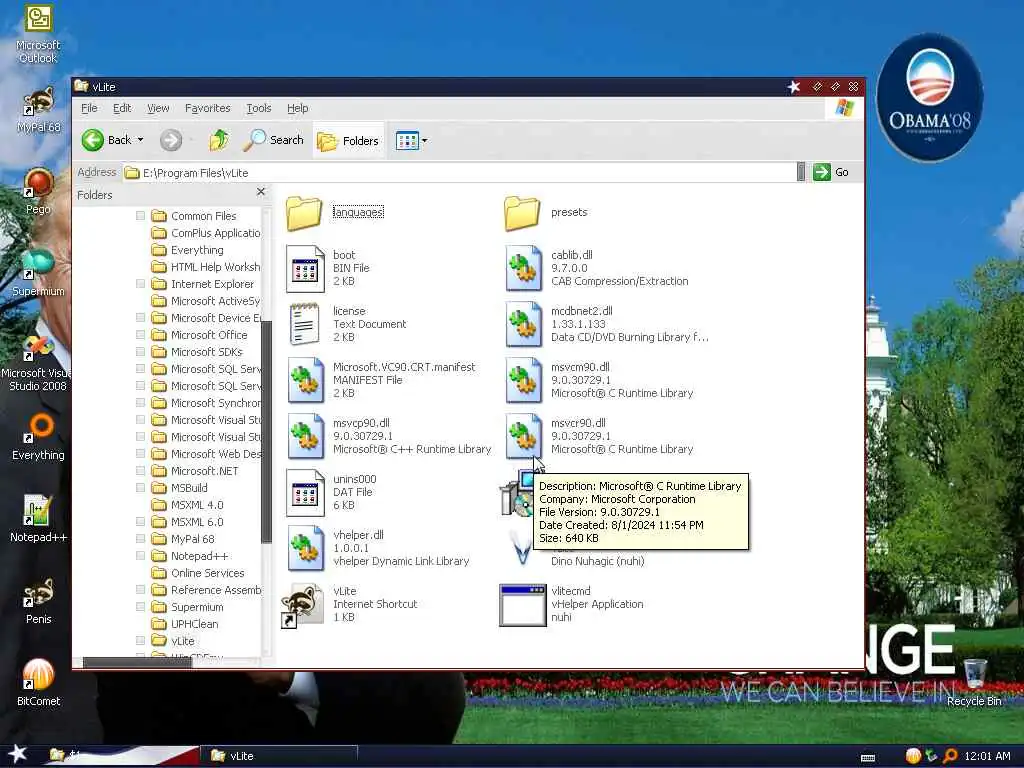Open Notepad++ desktop shortcut
The image size is (1024, 768).
tap(38, 519)
